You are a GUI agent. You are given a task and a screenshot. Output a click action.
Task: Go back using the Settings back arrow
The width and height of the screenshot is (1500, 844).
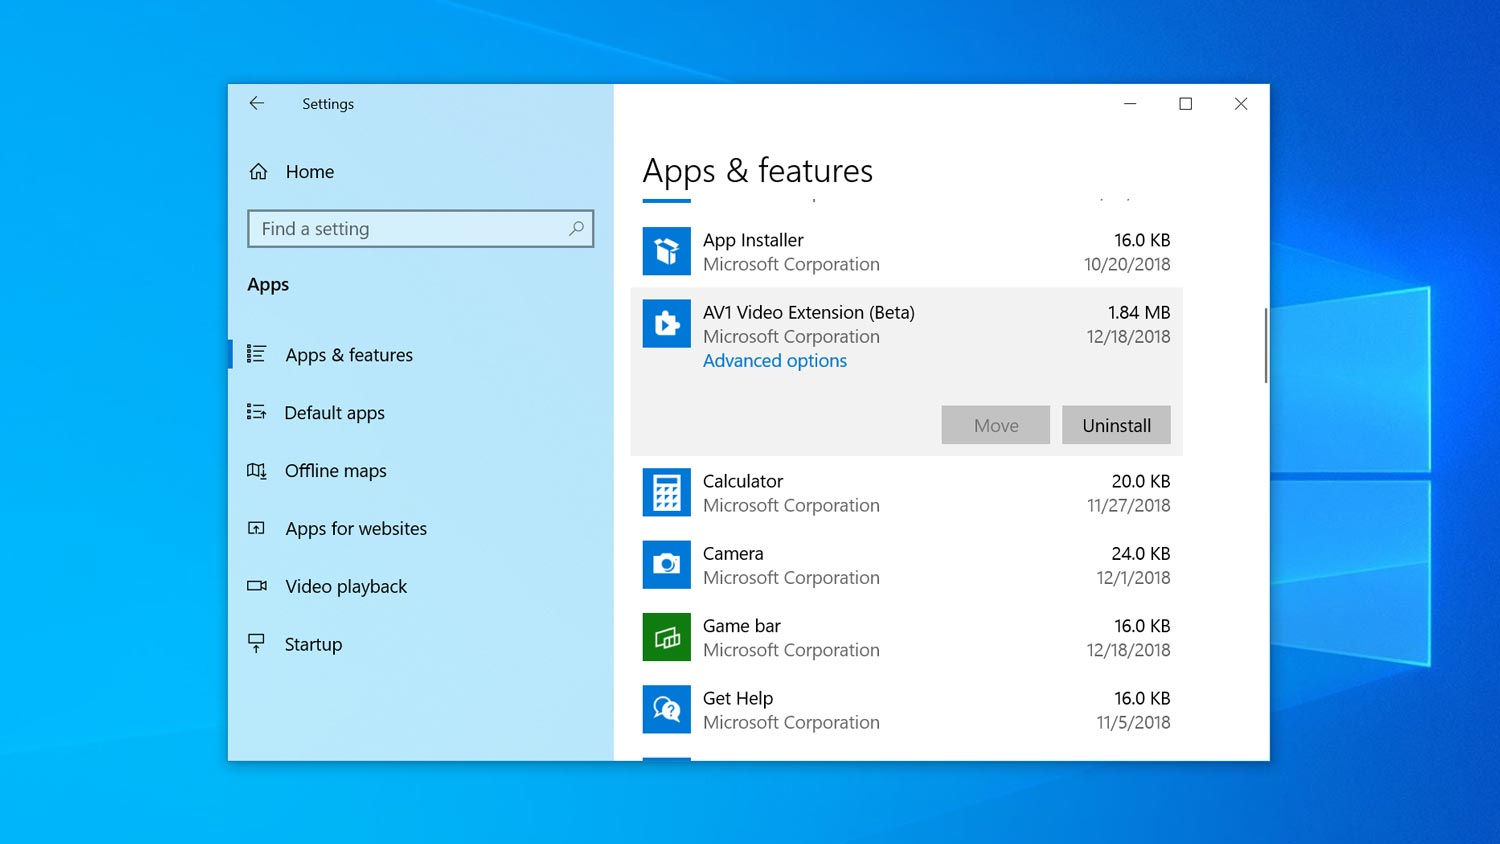point(257,103)
